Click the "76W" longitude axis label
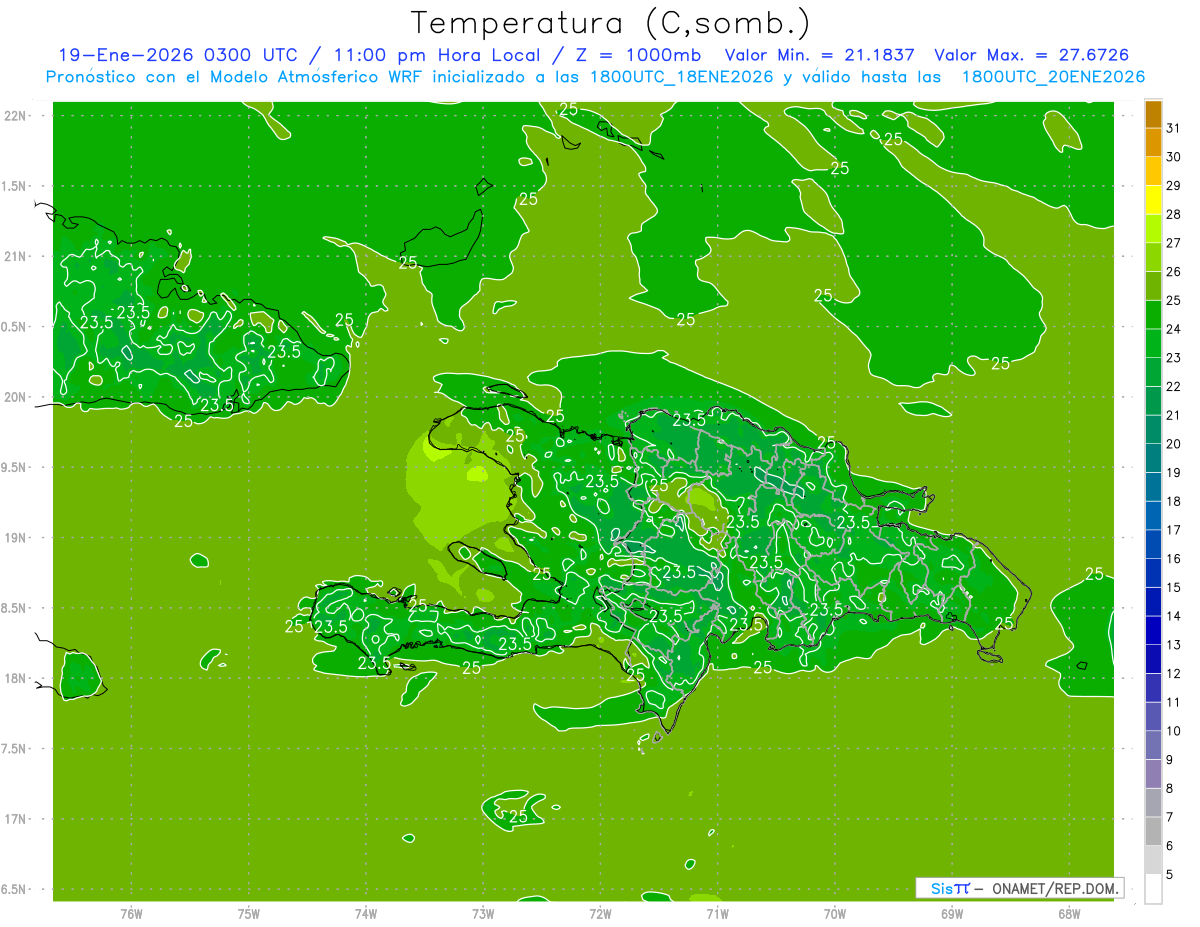The image size is (1200, 927). [131, 915]
